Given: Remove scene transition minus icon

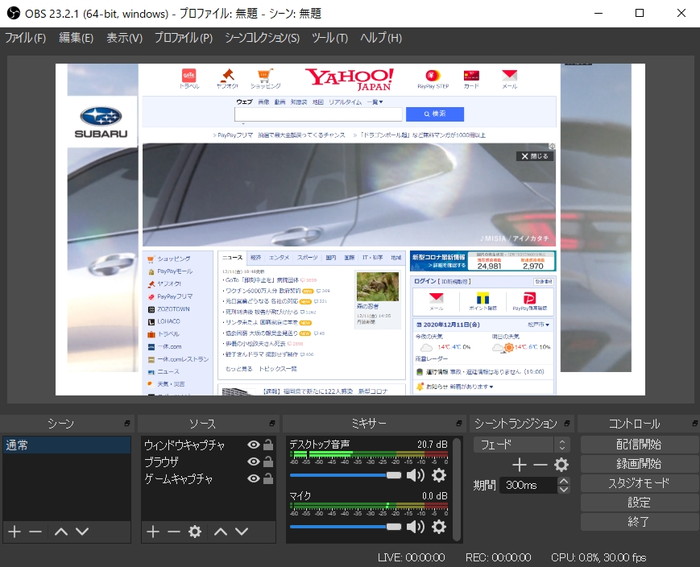Looking at the screenshot, I should (x=540, y=465).
